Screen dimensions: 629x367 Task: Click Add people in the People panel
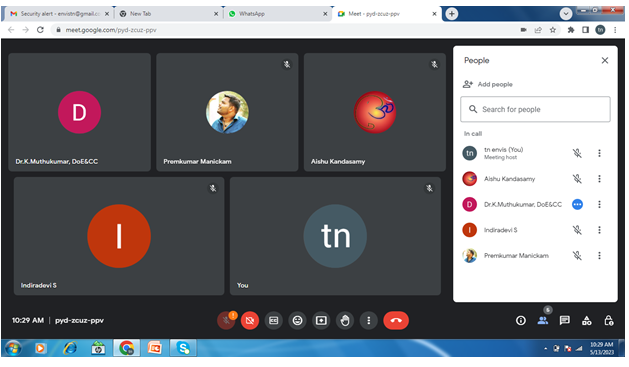[488, 85]
